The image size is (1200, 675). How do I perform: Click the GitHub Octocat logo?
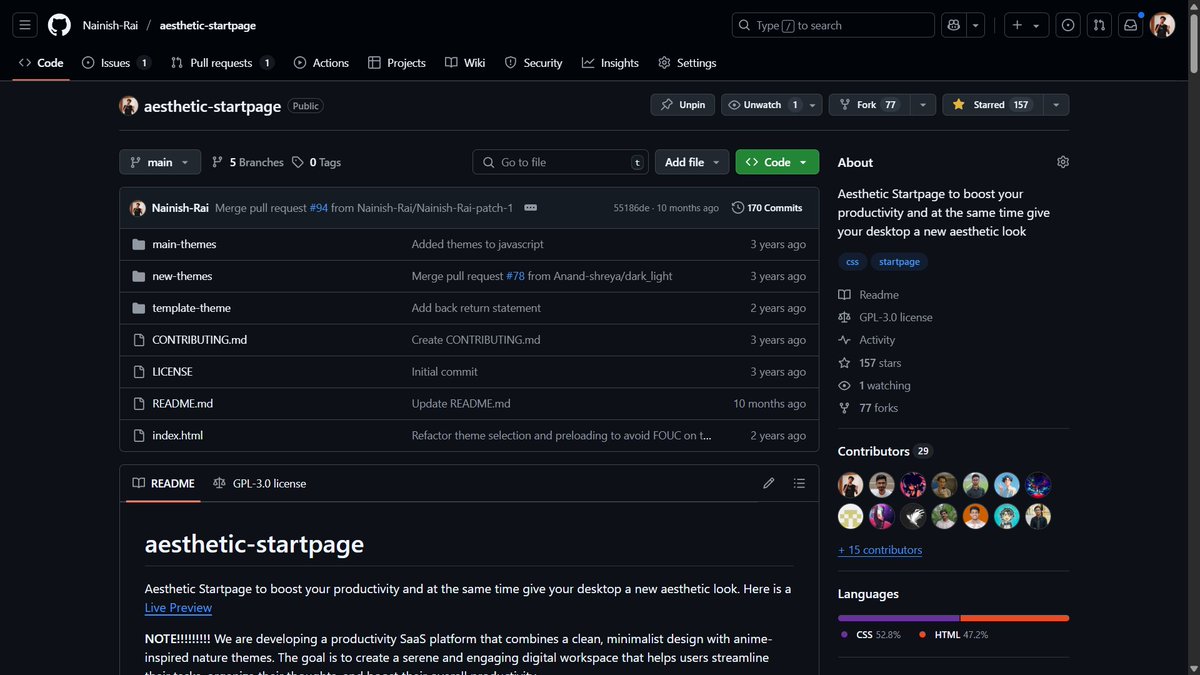coord(60,25)
